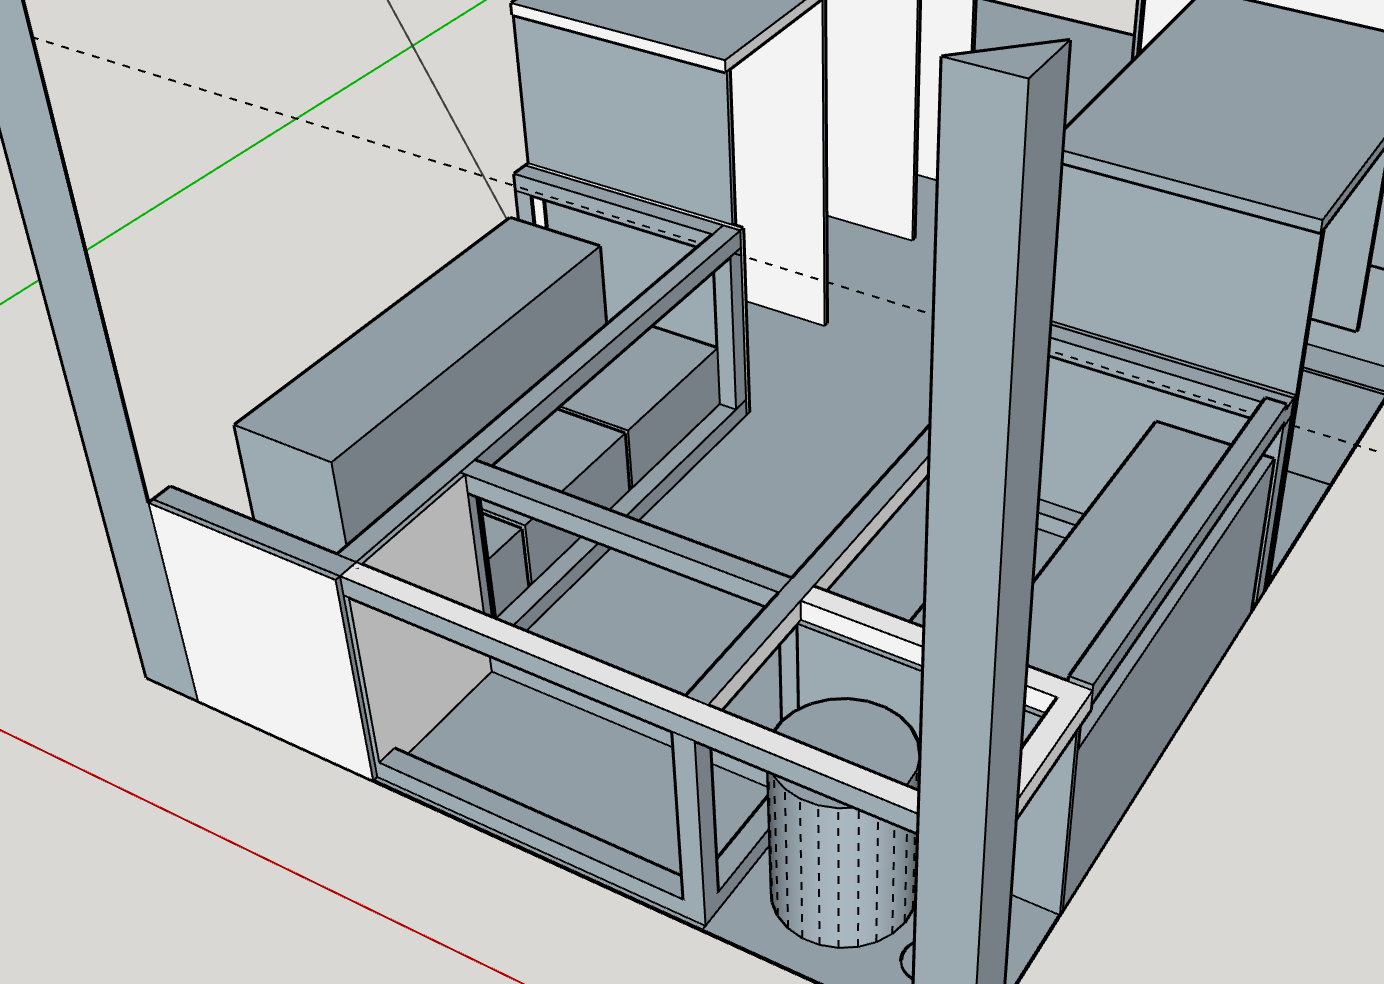Click the red axis line

coord(260,857)
